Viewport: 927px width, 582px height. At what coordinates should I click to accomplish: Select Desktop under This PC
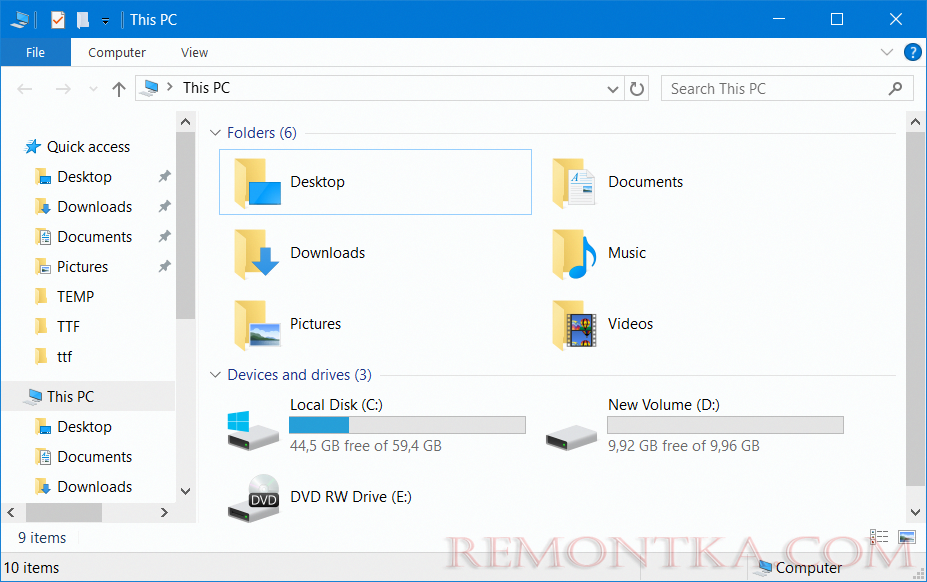pos(84,426)
